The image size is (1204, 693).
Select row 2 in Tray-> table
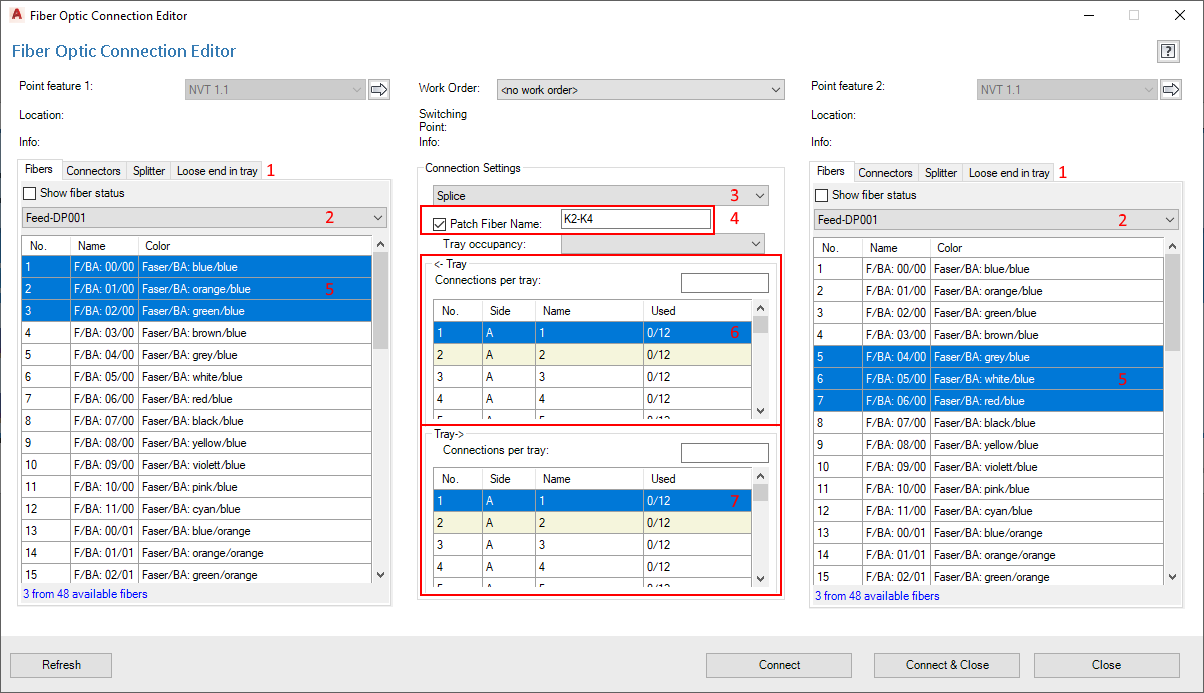pos(593,523)
